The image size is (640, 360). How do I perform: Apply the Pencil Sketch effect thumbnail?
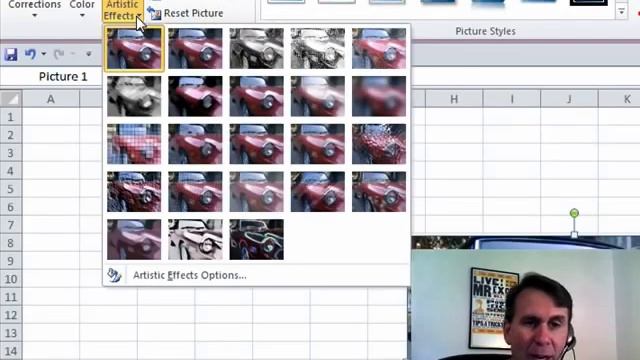click(x=318, y=48)
